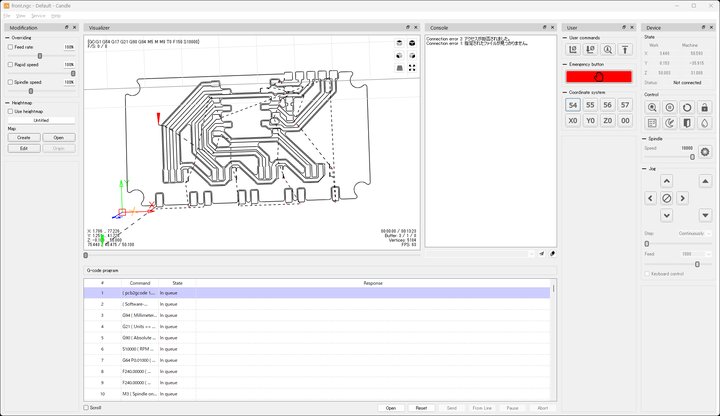Click the Z-probe circle icon in Control

click(669, 107)
